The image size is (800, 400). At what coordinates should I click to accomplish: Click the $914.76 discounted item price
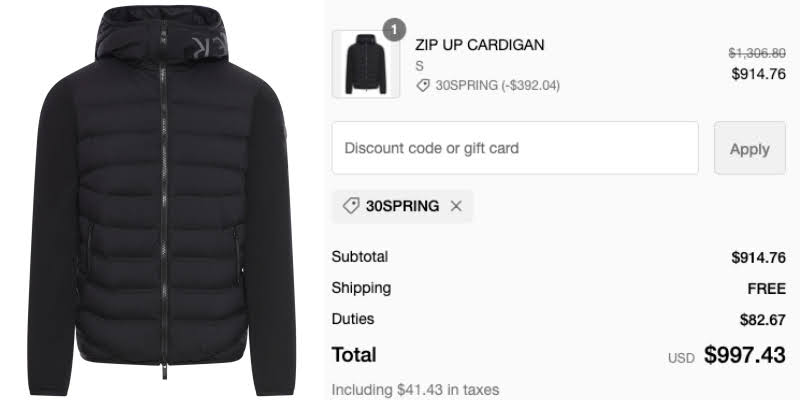pos(759,74)
